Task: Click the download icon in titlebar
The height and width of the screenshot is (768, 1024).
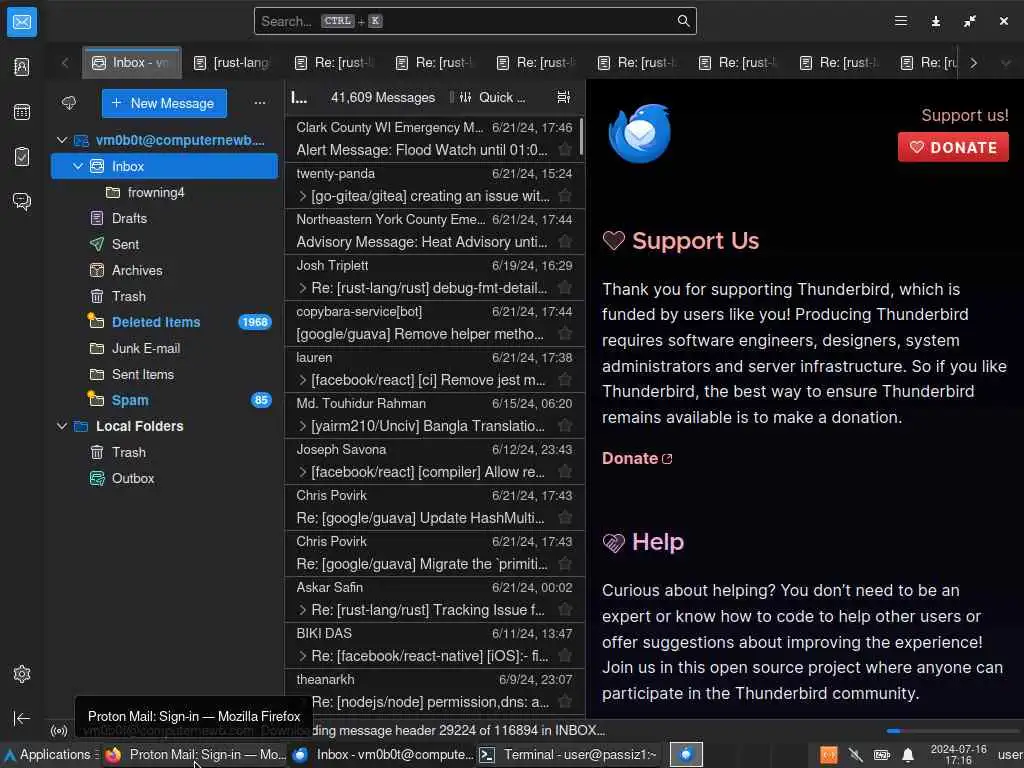Action: (x=935, y=22)
